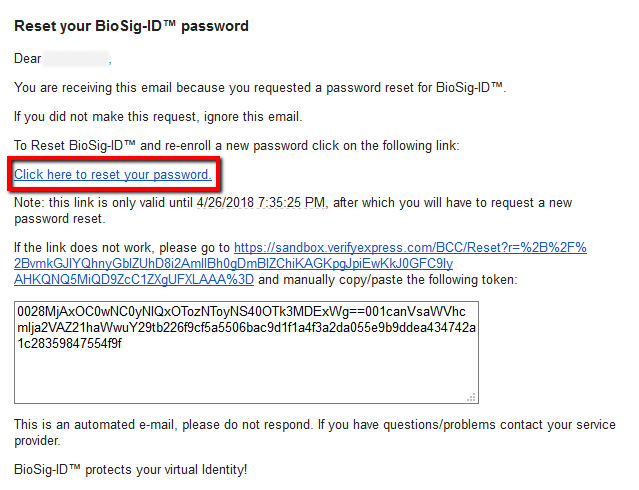This screenshot has width=639, height=490.
Task: Click the URL line starting with 2BvmkGJlY
Action: (x=233, y=264)
